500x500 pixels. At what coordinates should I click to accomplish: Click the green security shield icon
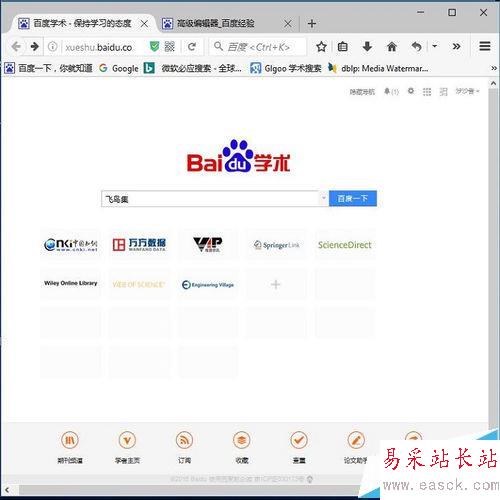click(154, 47)
